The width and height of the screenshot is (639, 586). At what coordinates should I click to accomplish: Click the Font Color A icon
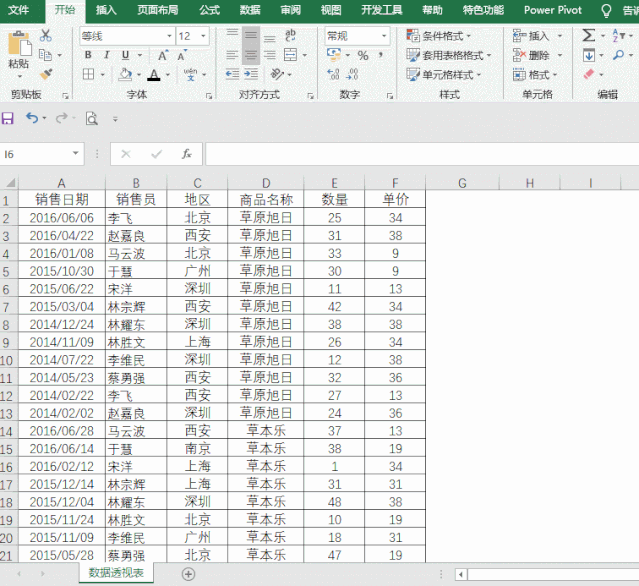tap(154, 74)
